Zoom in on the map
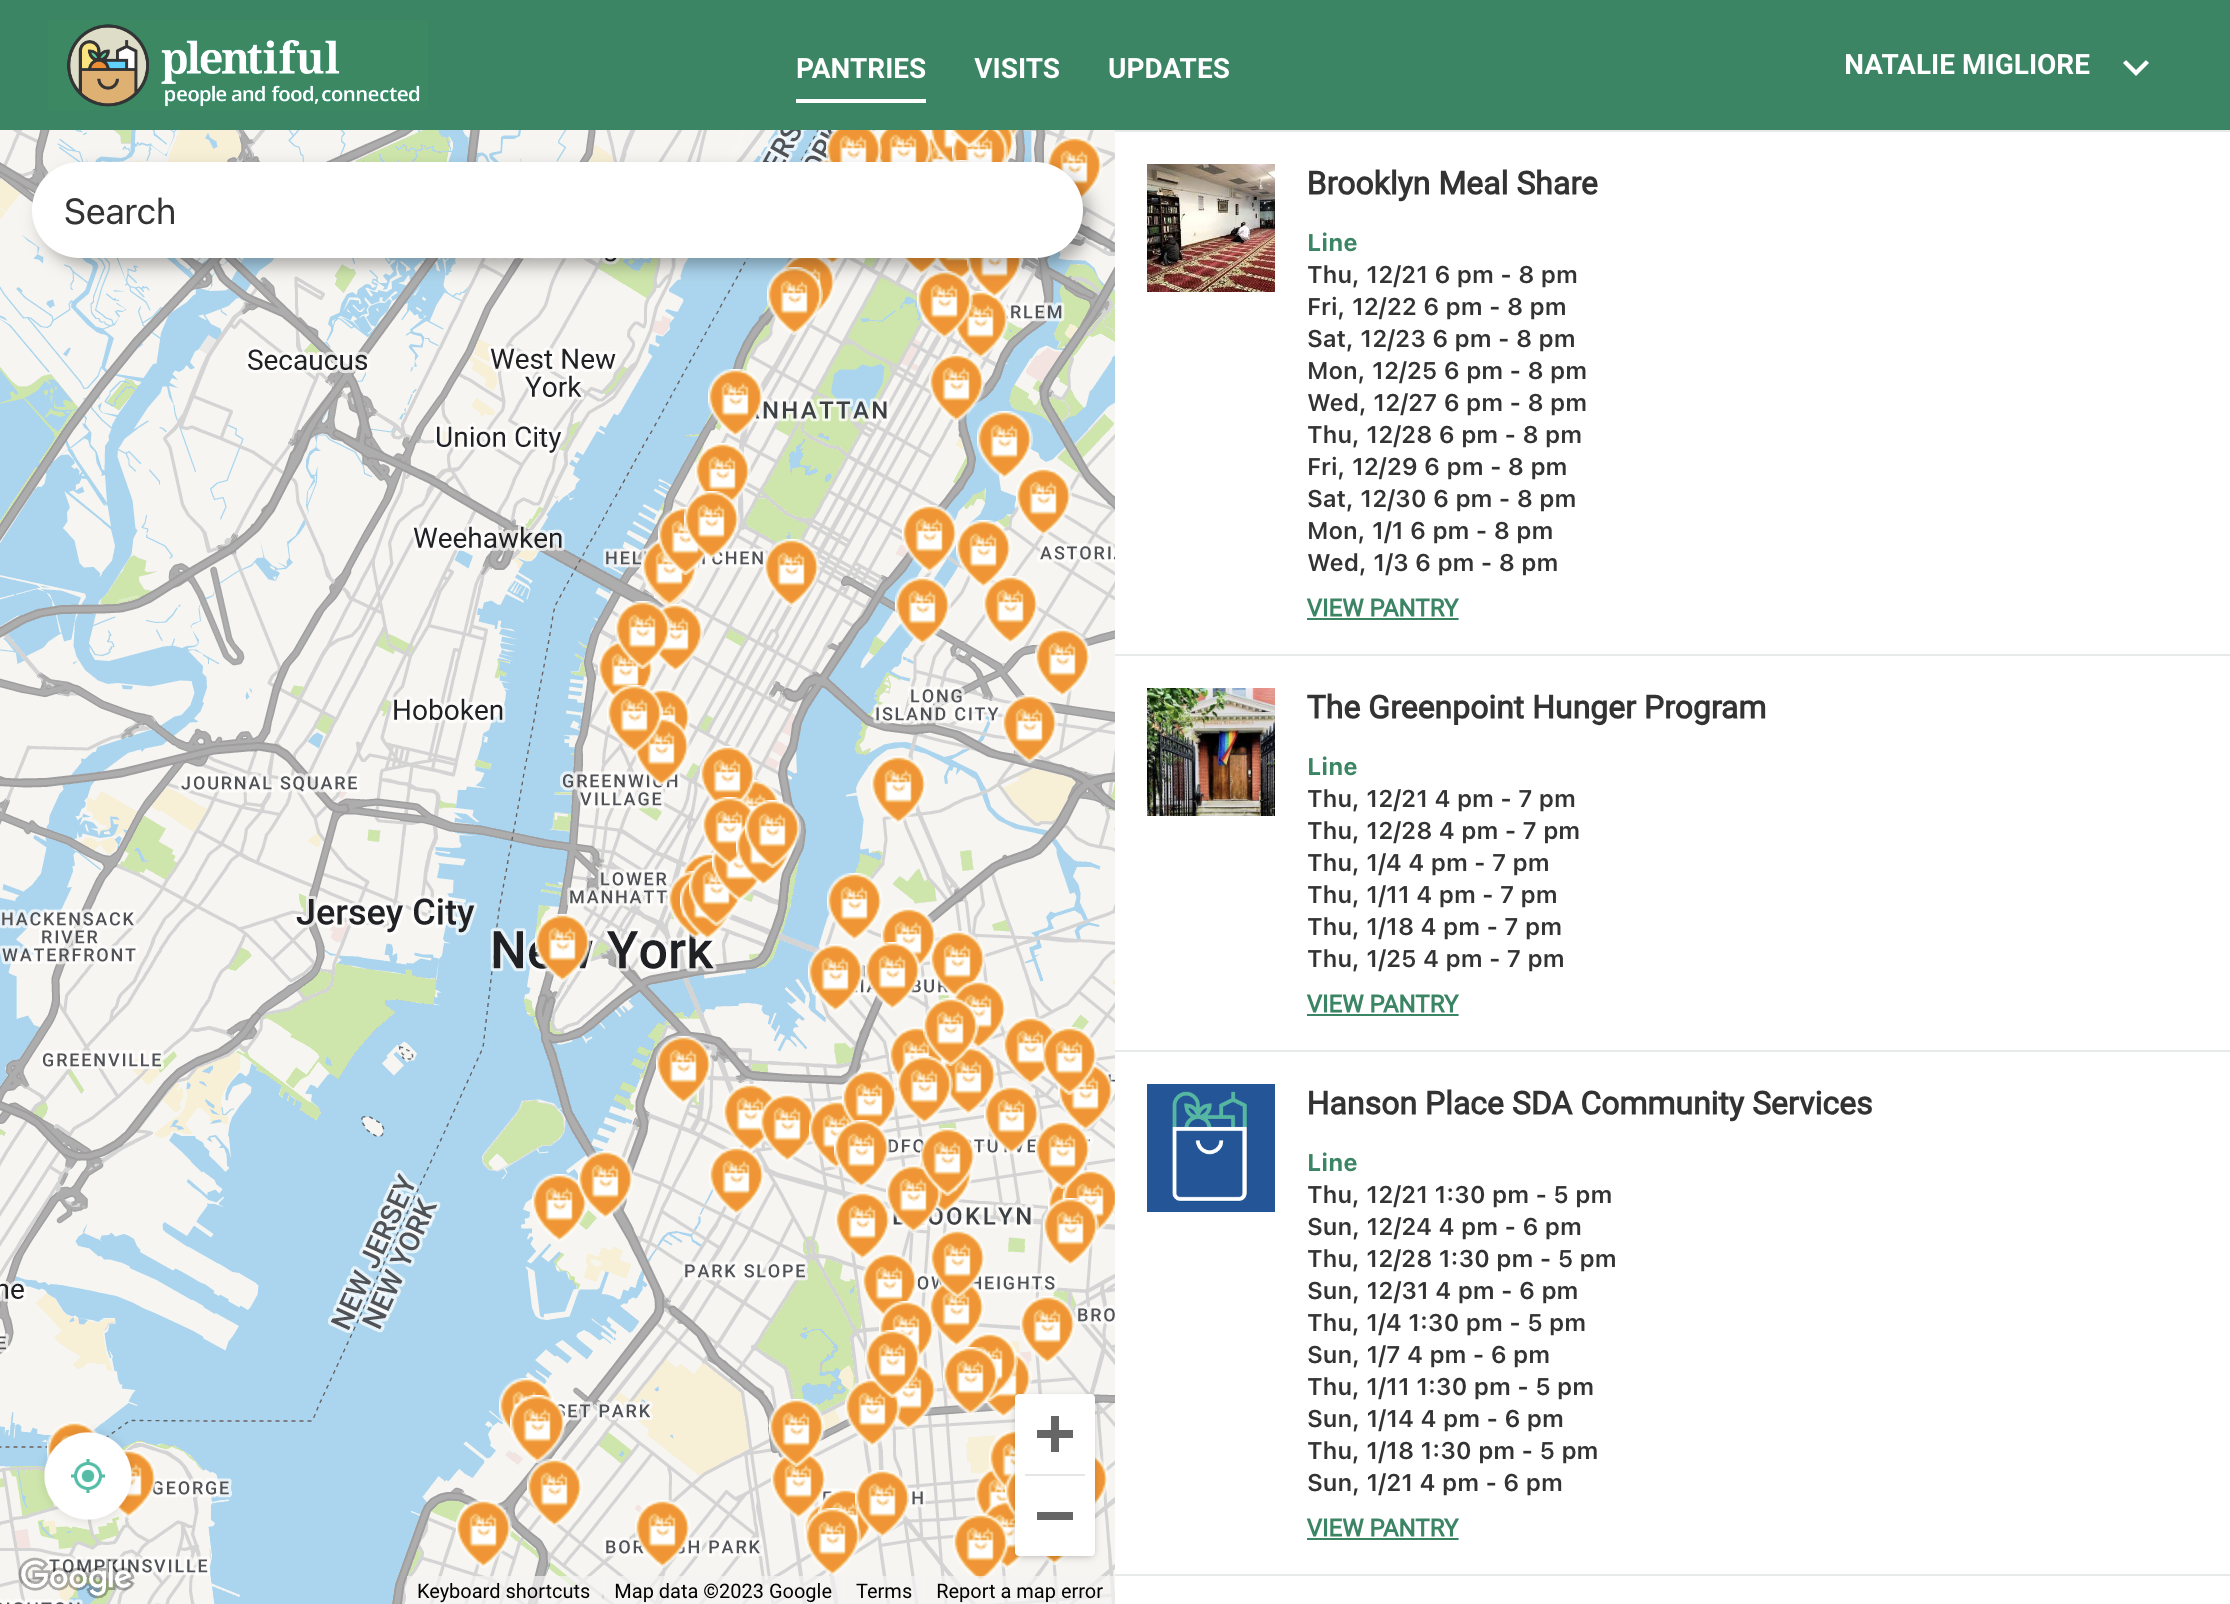Screen dimensions: 2230x1604 coord(1054,1434)
